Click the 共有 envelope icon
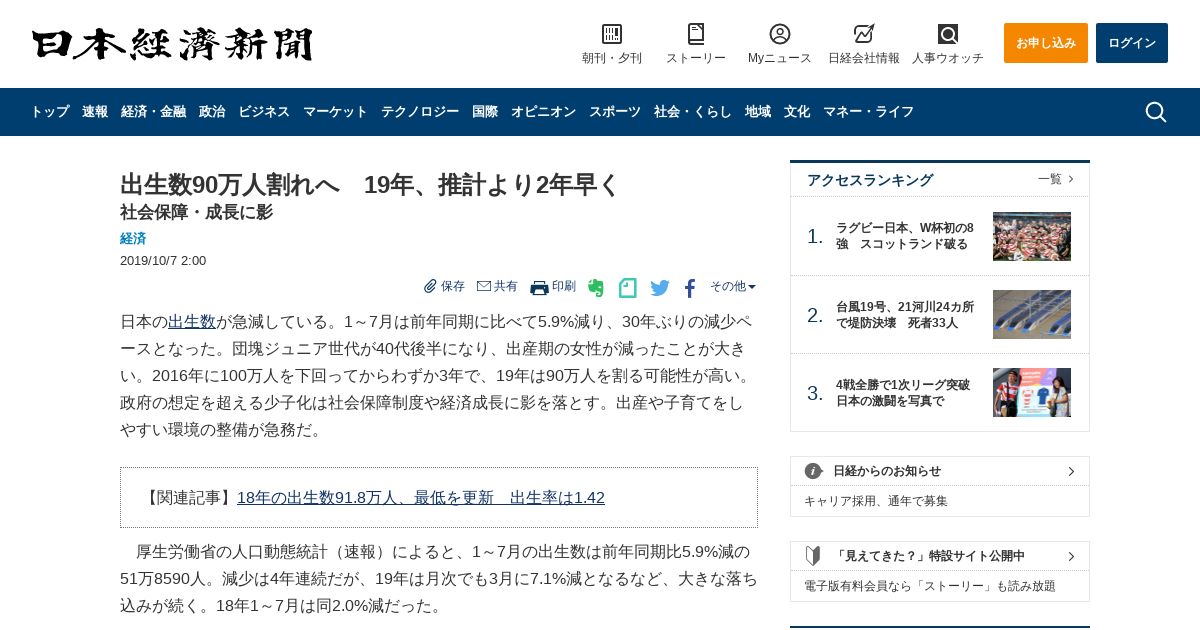 point(484,286)
